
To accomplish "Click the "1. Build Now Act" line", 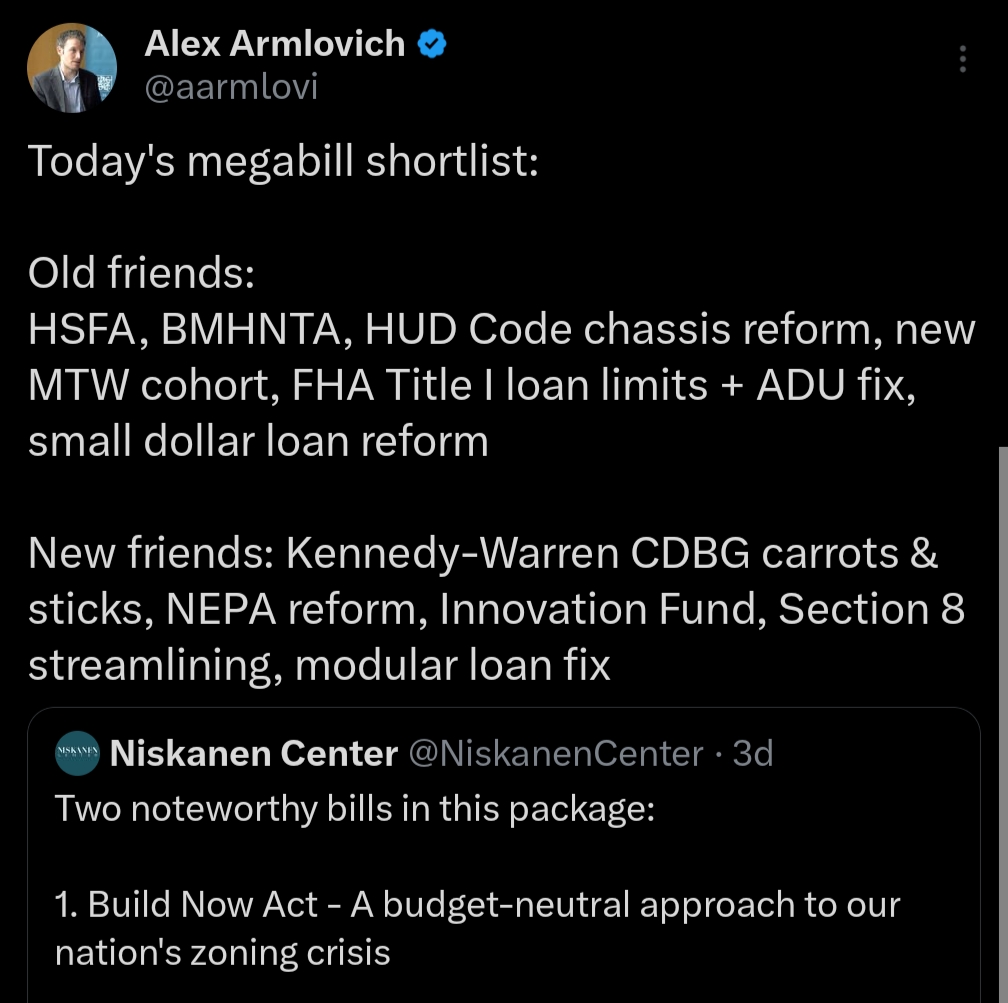I will [478, 904].
